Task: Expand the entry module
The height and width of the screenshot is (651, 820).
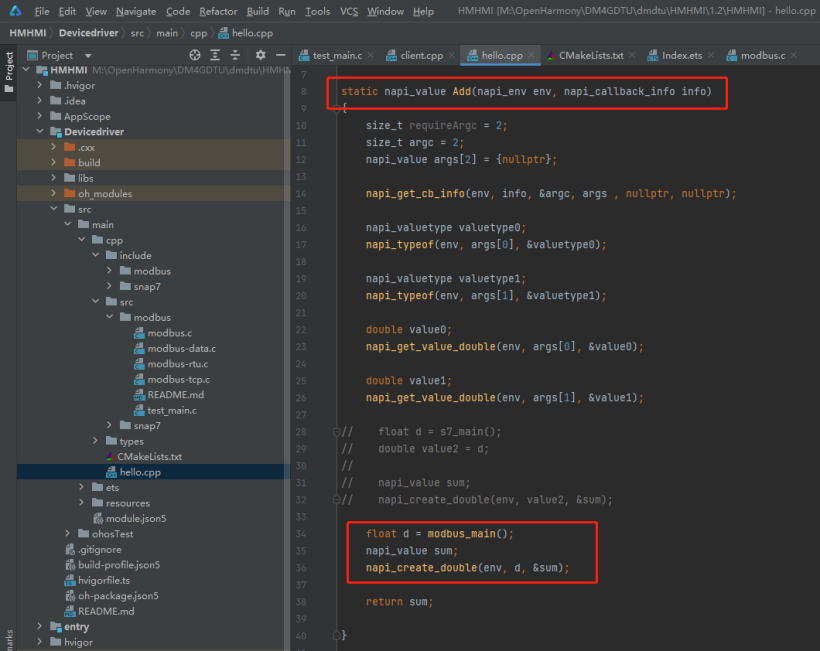Action: 40,626
